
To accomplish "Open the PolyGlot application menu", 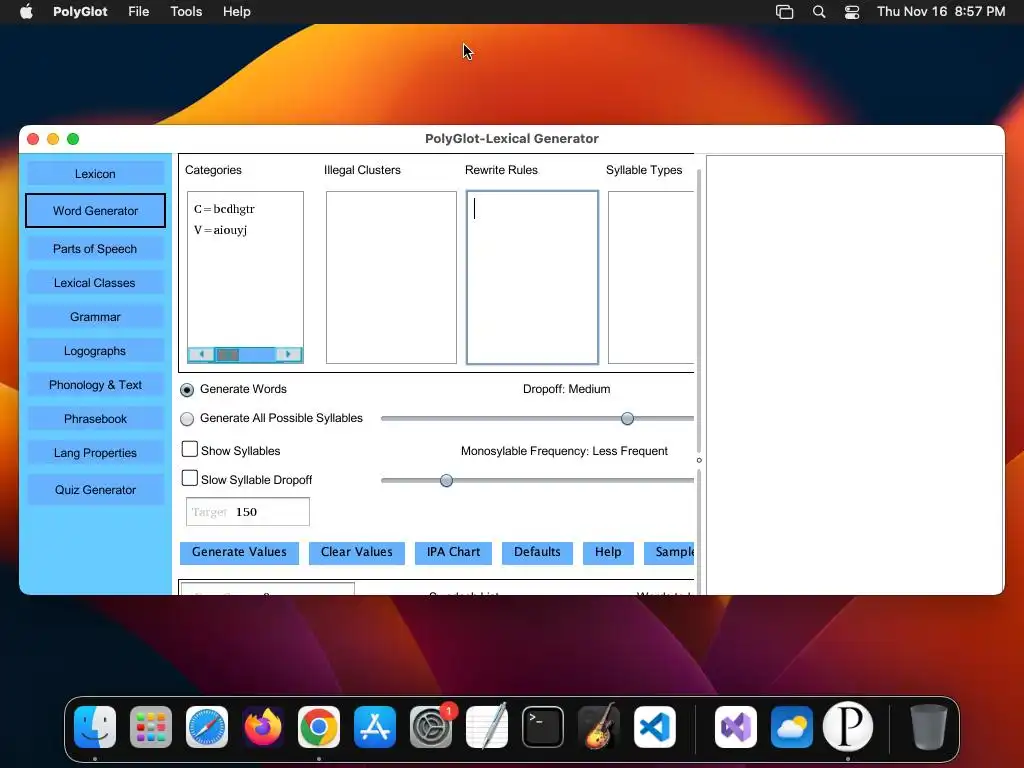I will click(80, 12).
